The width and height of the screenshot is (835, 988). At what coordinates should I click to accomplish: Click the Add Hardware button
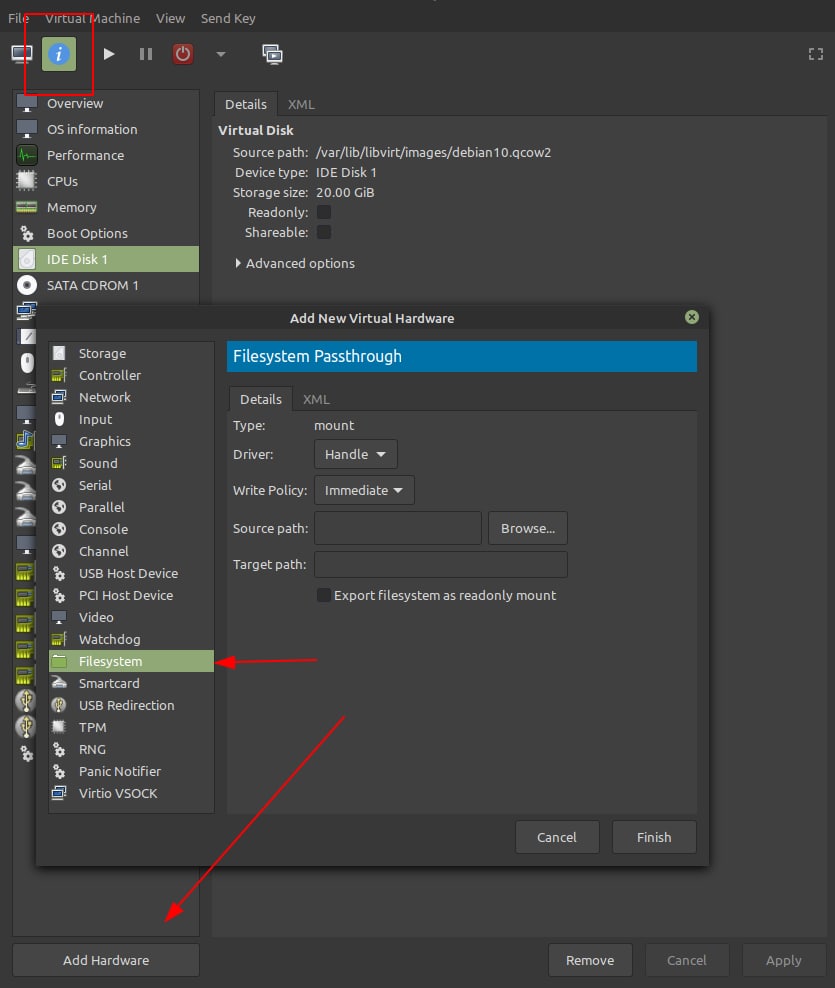tap(106, 960)
